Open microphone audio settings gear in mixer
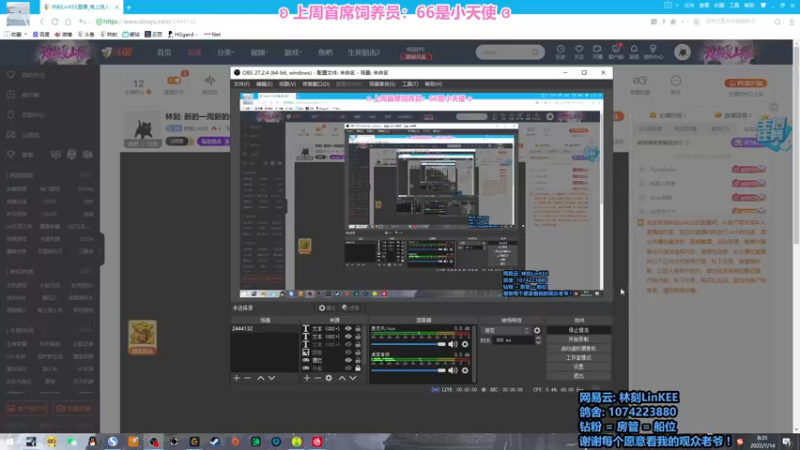Image resolution: width=800 pixels, height=450 pixels. click(x=465, y=344)
